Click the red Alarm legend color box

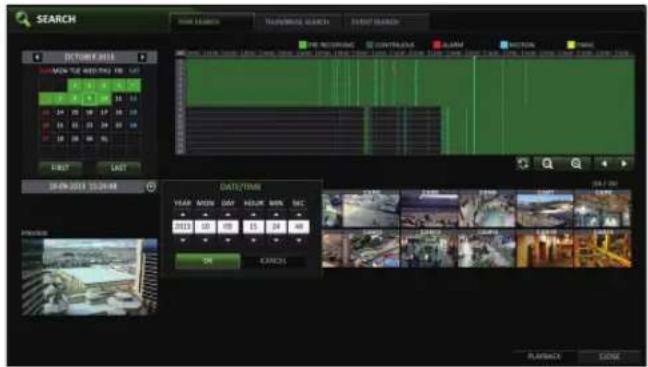(x=437, y=45)
